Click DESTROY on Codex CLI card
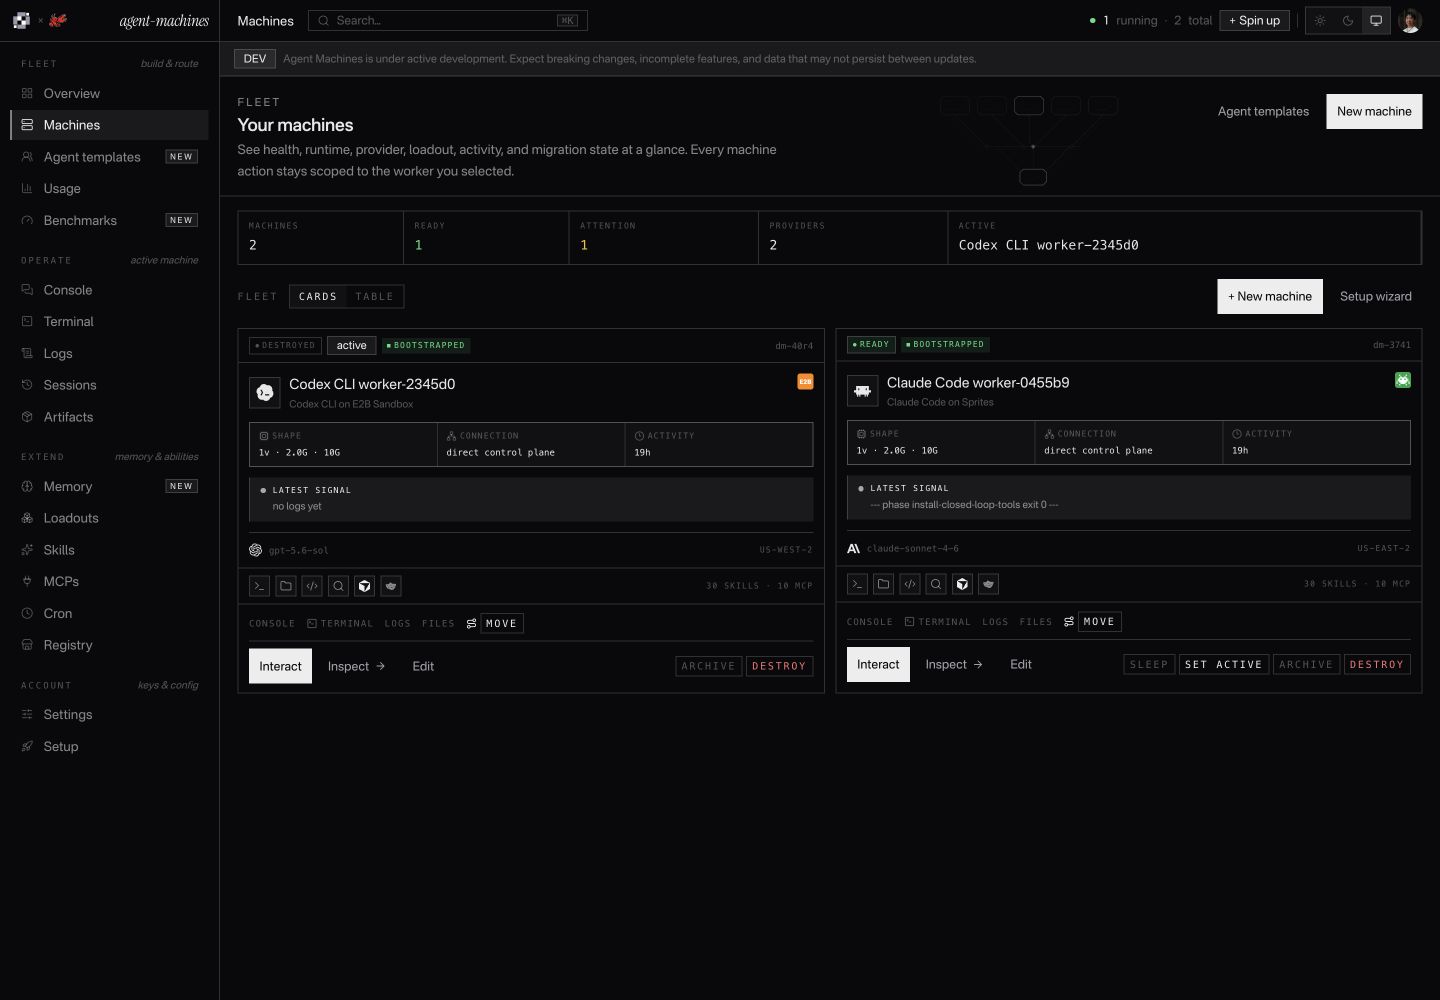Viewport: 1440px width, 1000px height. [x=779, y=666]
